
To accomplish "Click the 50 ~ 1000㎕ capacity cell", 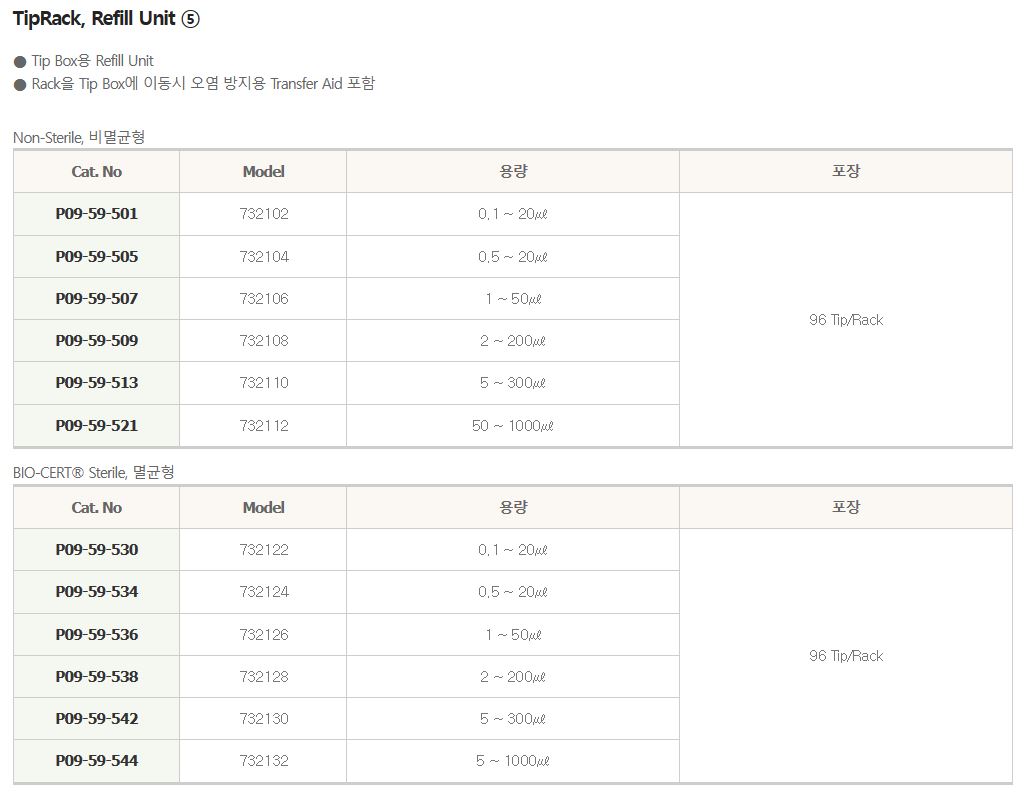I will point(512,426).
